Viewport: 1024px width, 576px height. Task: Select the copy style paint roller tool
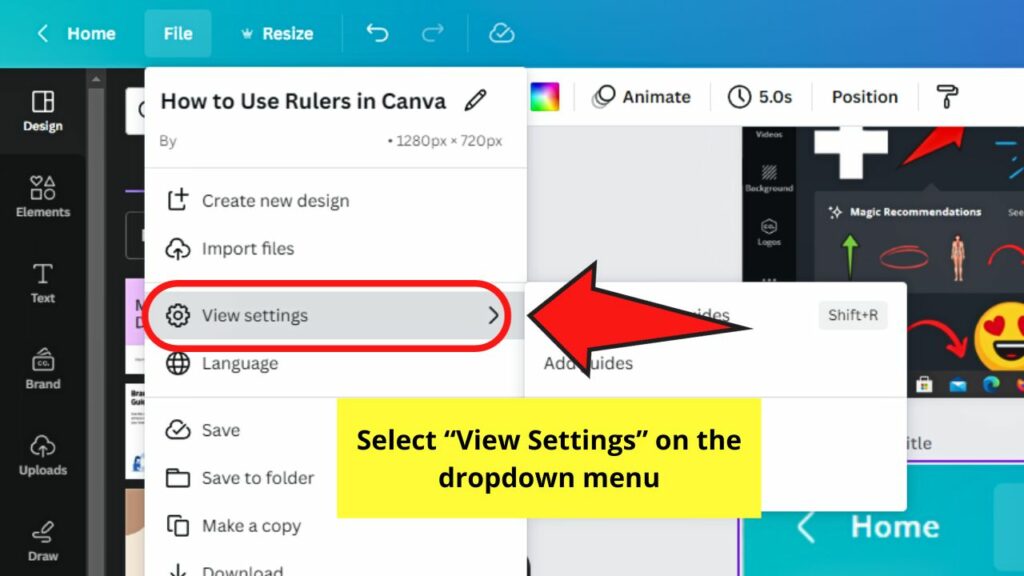click(946, 96)
